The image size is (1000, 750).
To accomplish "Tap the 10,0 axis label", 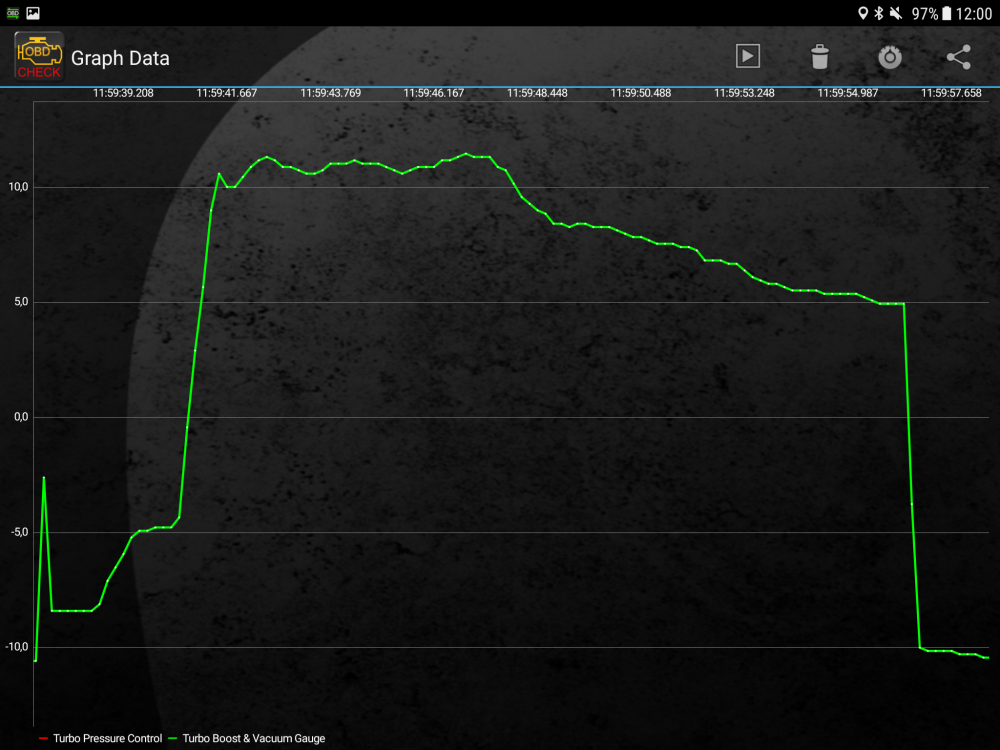I will pyautogui.click(x=18, y=187).
